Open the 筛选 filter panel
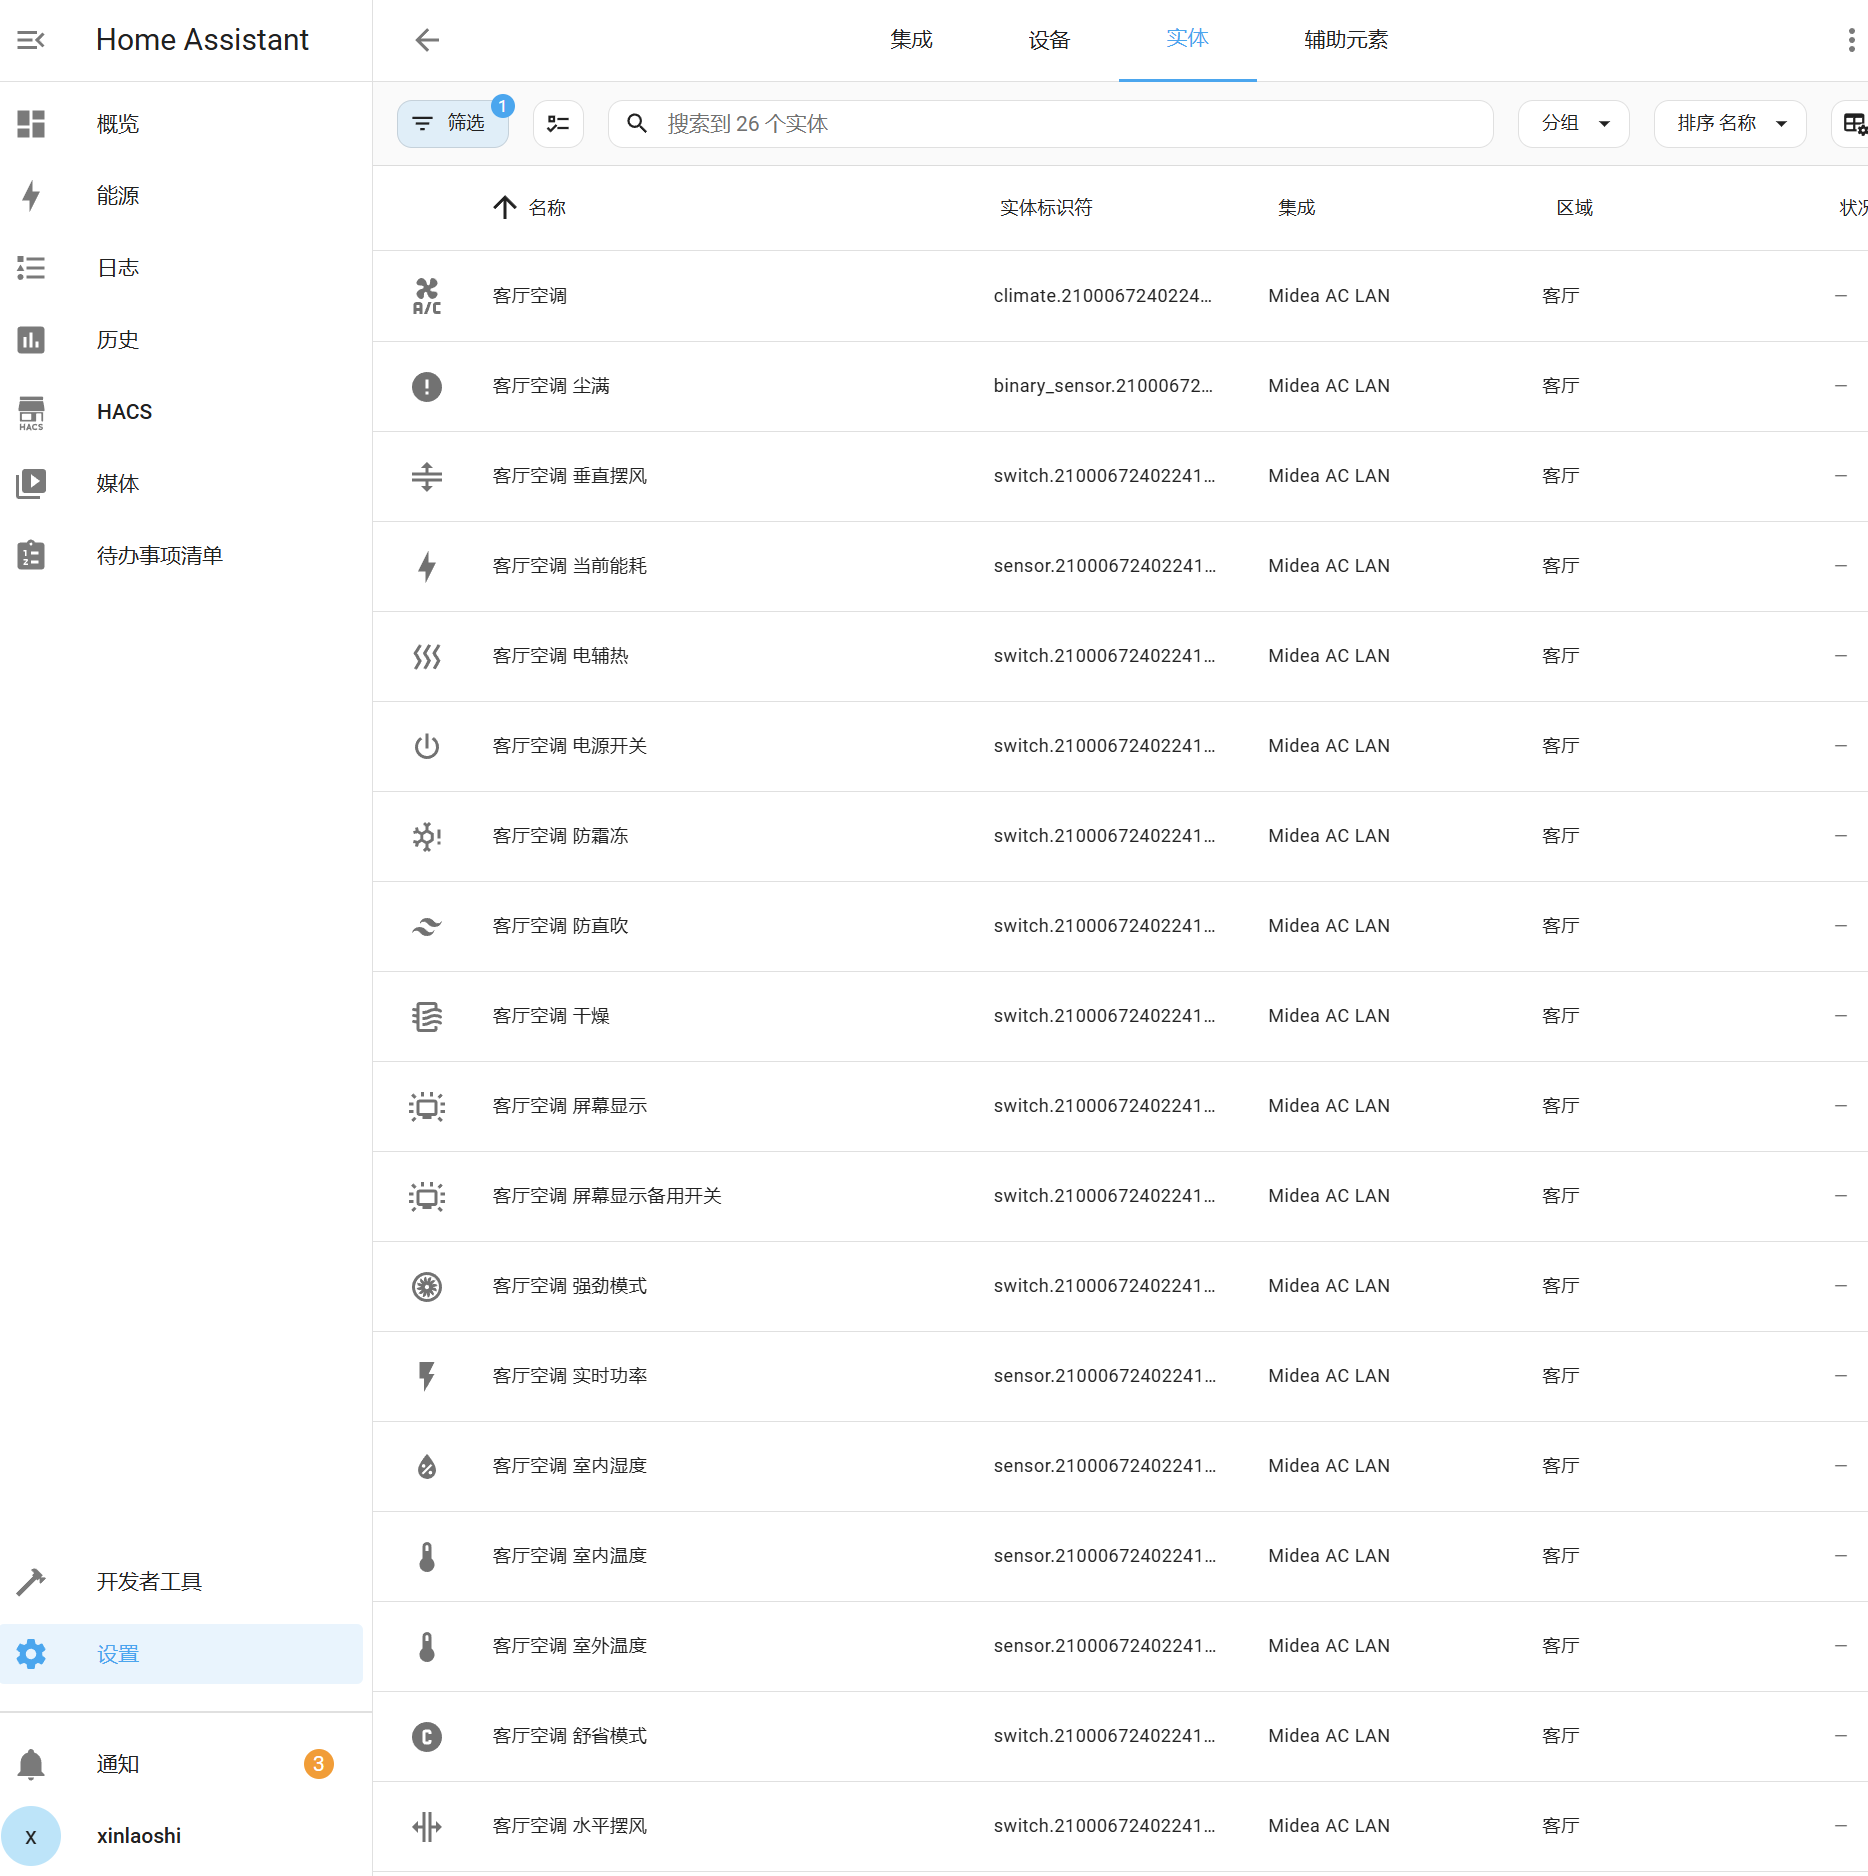 pos(453,124)
